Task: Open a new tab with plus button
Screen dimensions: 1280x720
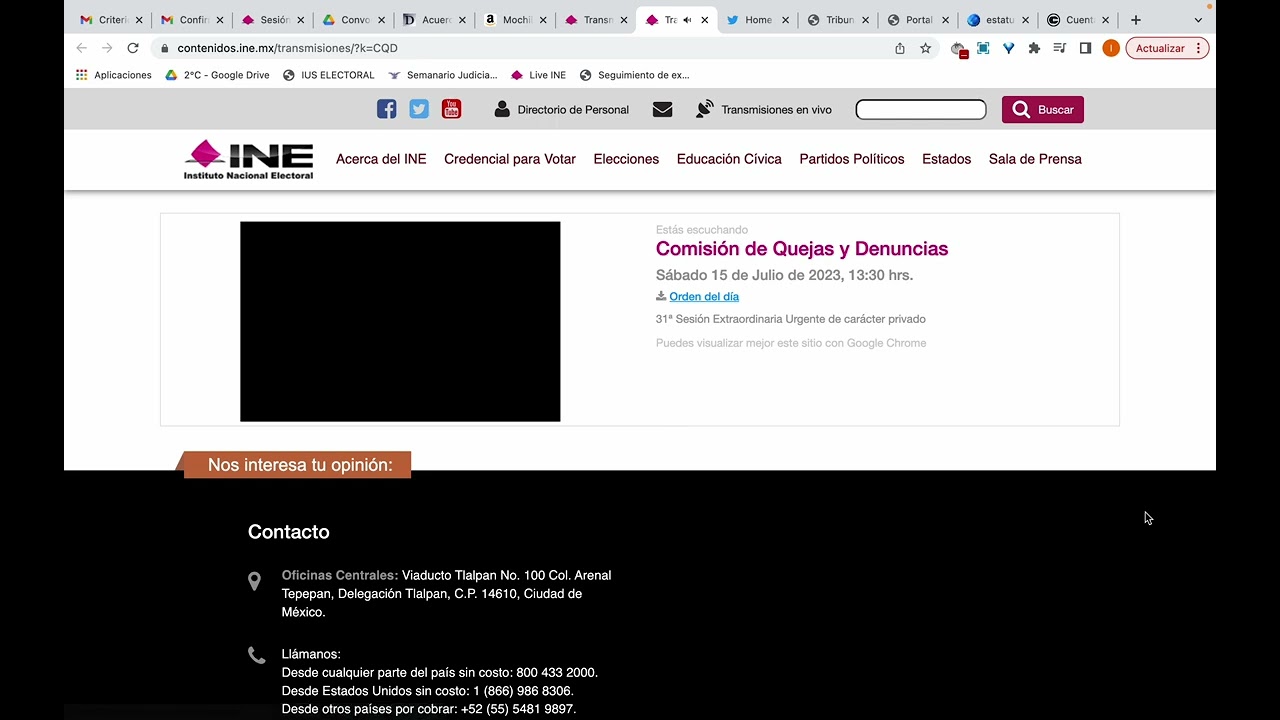Action: pyautogui.click(x=1135, y=20)
